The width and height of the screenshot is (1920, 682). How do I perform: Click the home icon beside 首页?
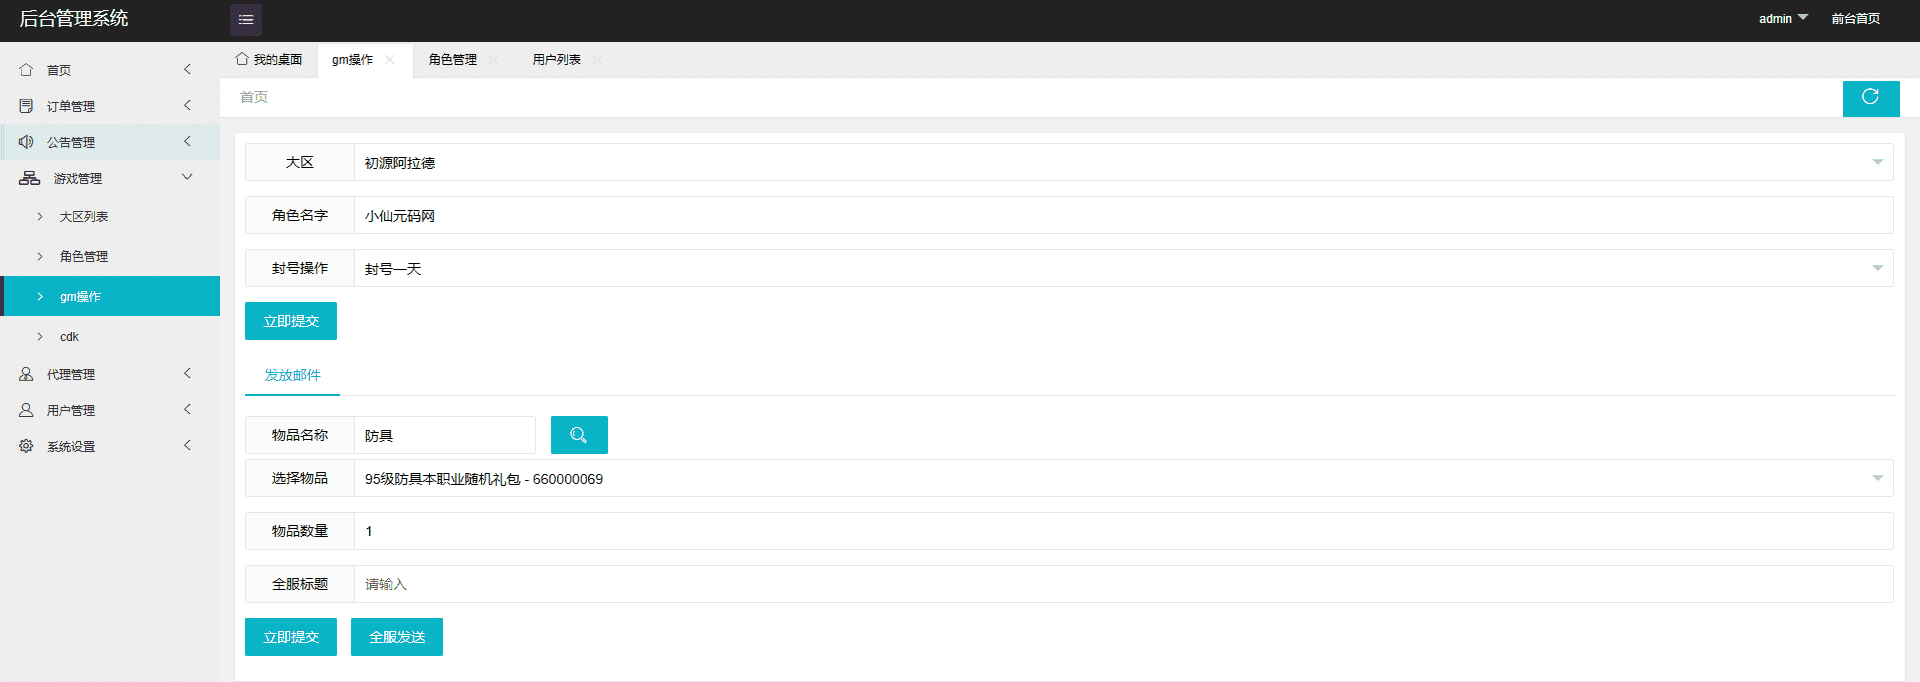point(26,70)
